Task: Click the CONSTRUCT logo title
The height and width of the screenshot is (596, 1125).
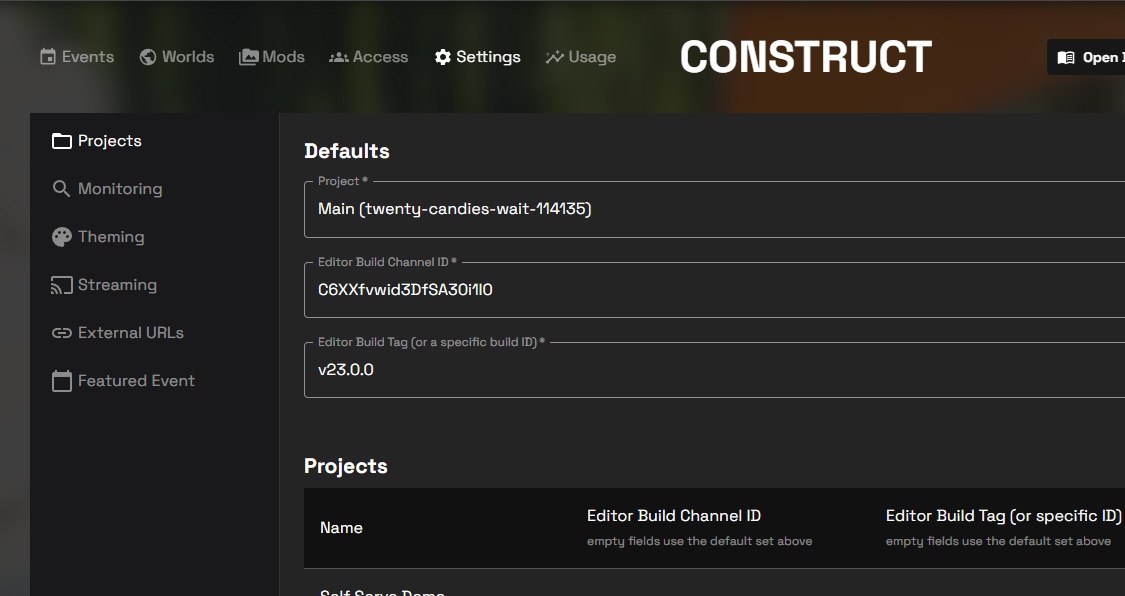Action: [x=806, y=57]
